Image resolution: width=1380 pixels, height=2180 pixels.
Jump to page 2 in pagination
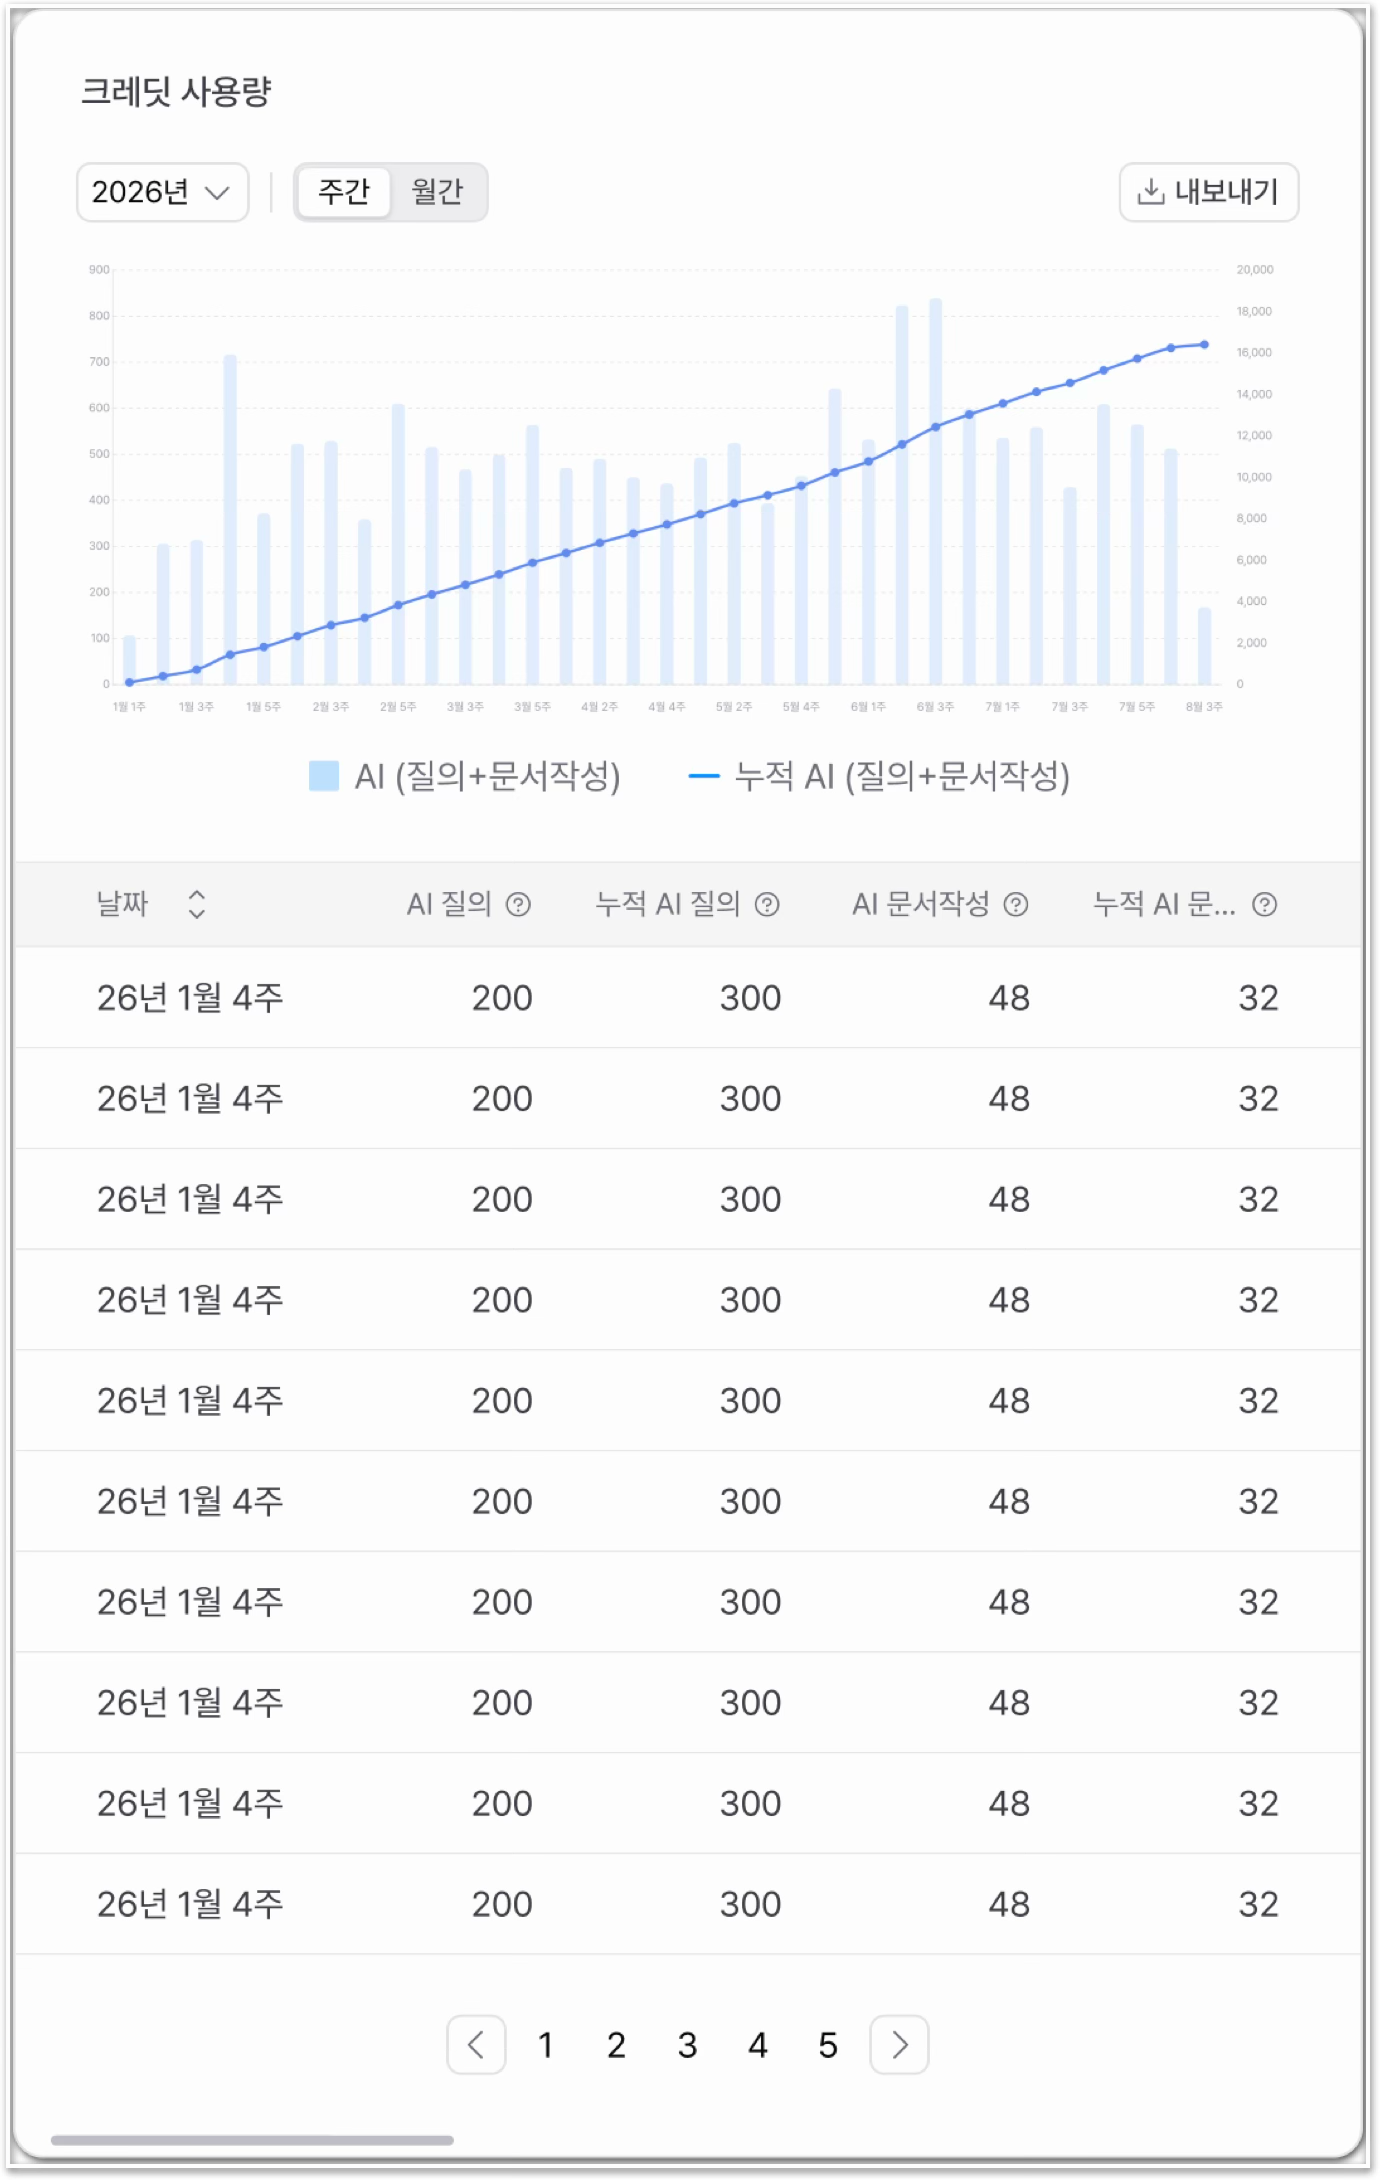pyautogui.click(x=616, y=2045)
